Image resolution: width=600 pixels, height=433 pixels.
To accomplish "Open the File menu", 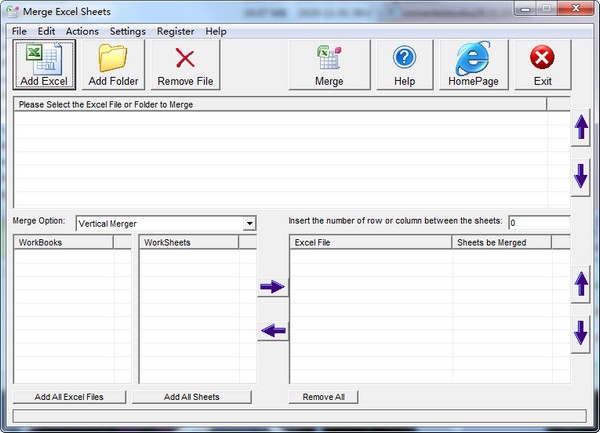I will click(20, 31).
